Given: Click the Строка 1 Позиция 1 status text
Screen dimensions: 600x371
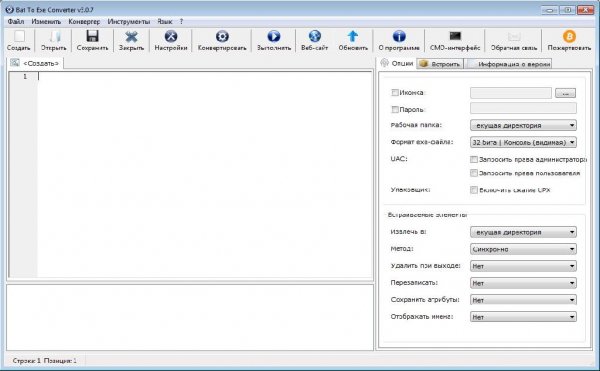Looking at the screenshot, I should point(44,360).
